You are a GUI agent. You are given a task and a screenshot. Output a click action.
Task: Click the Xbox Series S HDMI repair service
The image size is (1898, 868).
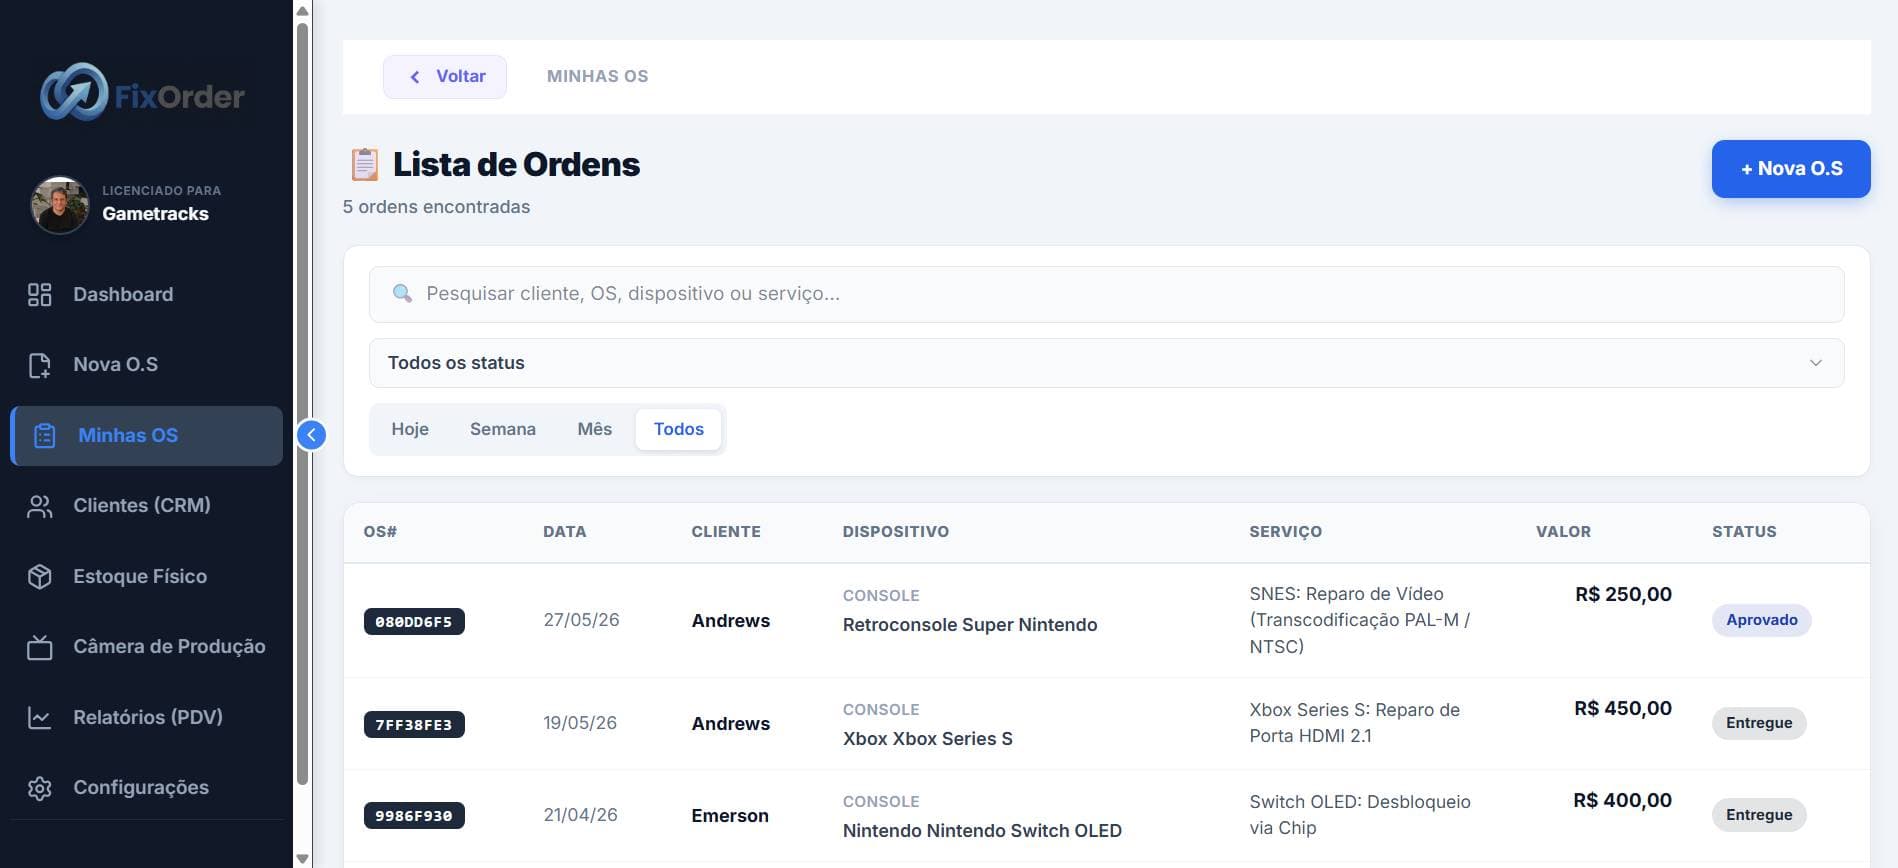click(x=1354, y=723)
